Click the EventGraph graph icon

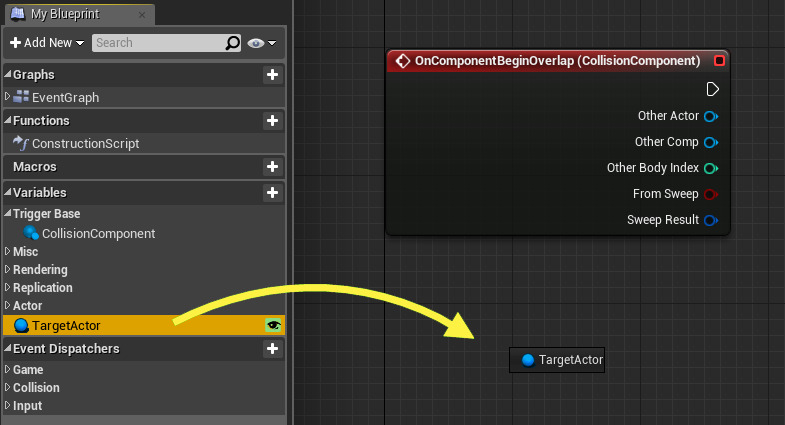pos(21,97)
